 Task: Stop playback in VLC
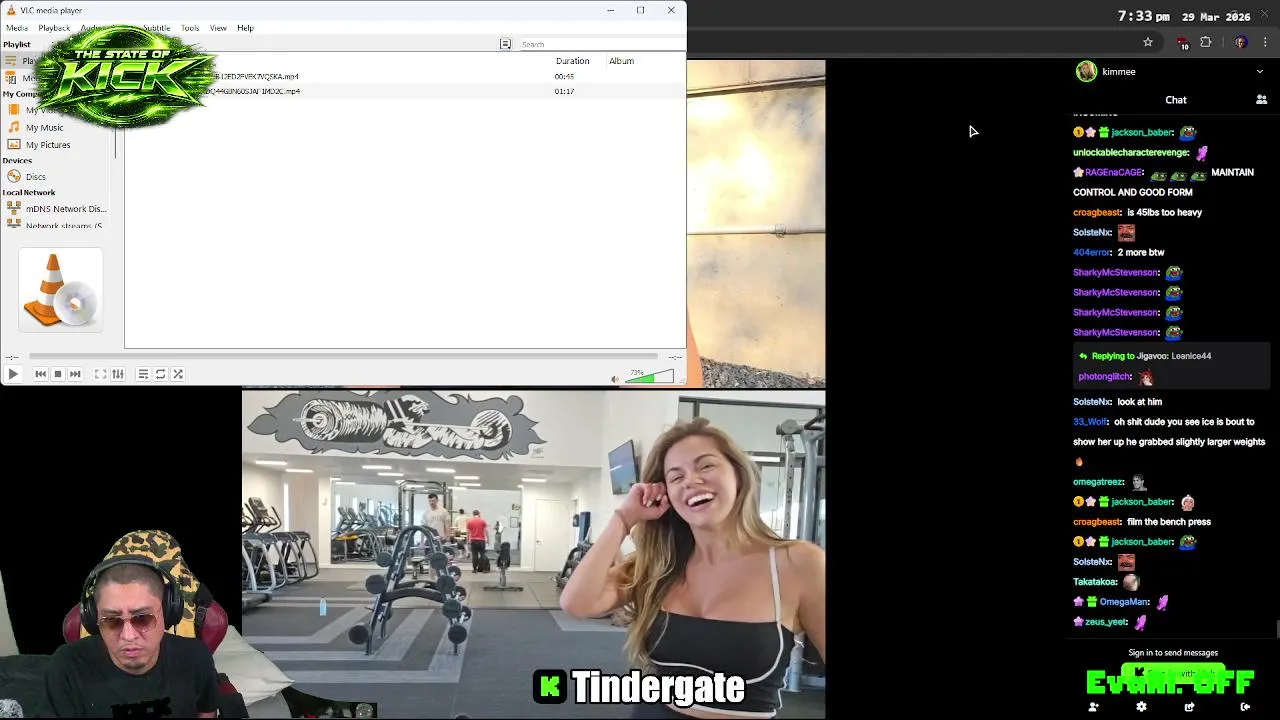[x=58, y=374]
